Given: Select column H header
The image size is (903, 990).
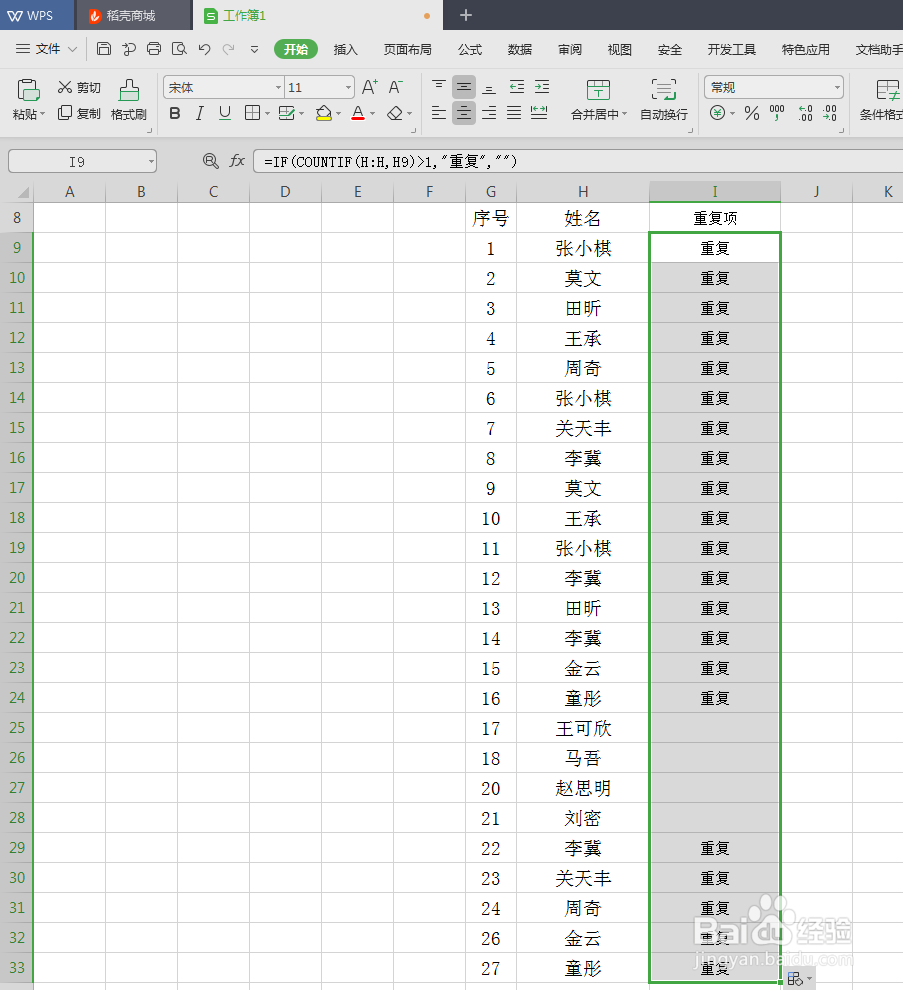Looking at the screenshot, I should tap(583, 191).
